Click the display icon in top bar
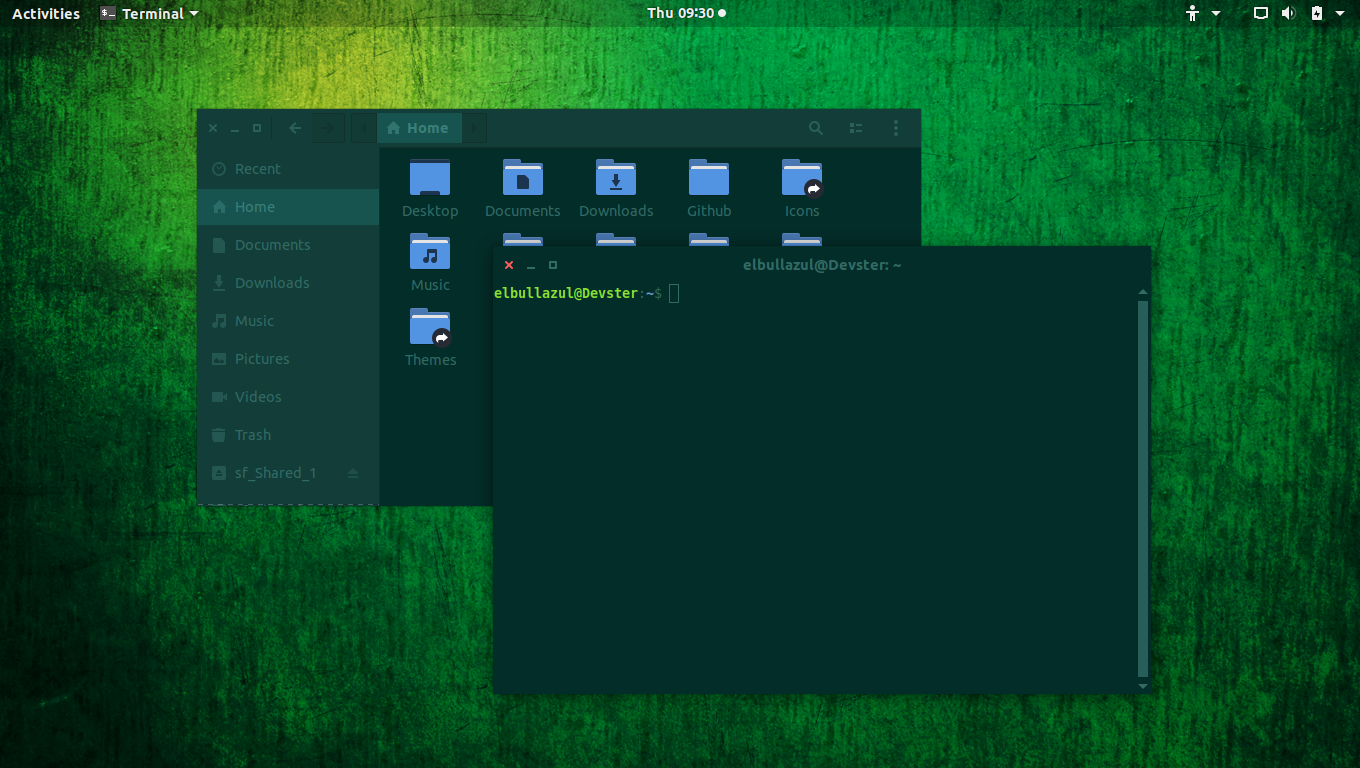The height and width of the screenshot is (768, 1360). pos(1261,13)
